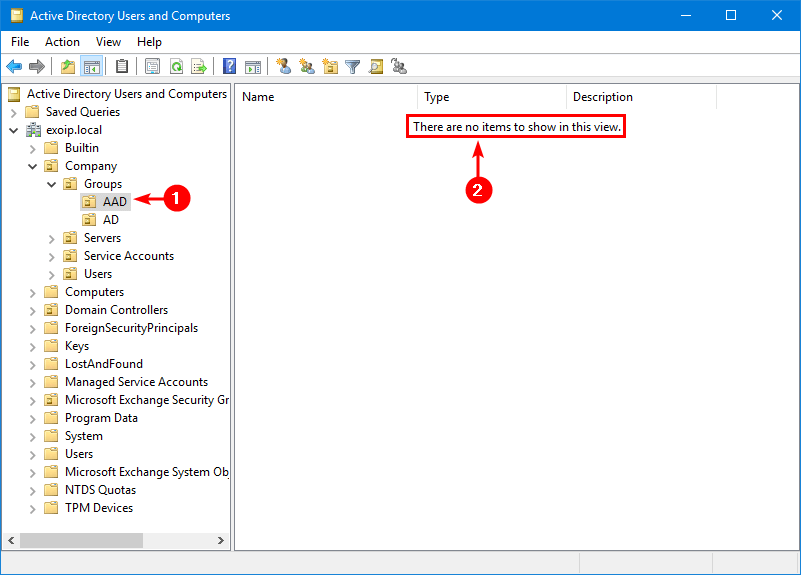Image resolution: width=801 pixels, height=575 pixels.
Task: Collapse the exoip.local domain node
Action: click(14, 130)
